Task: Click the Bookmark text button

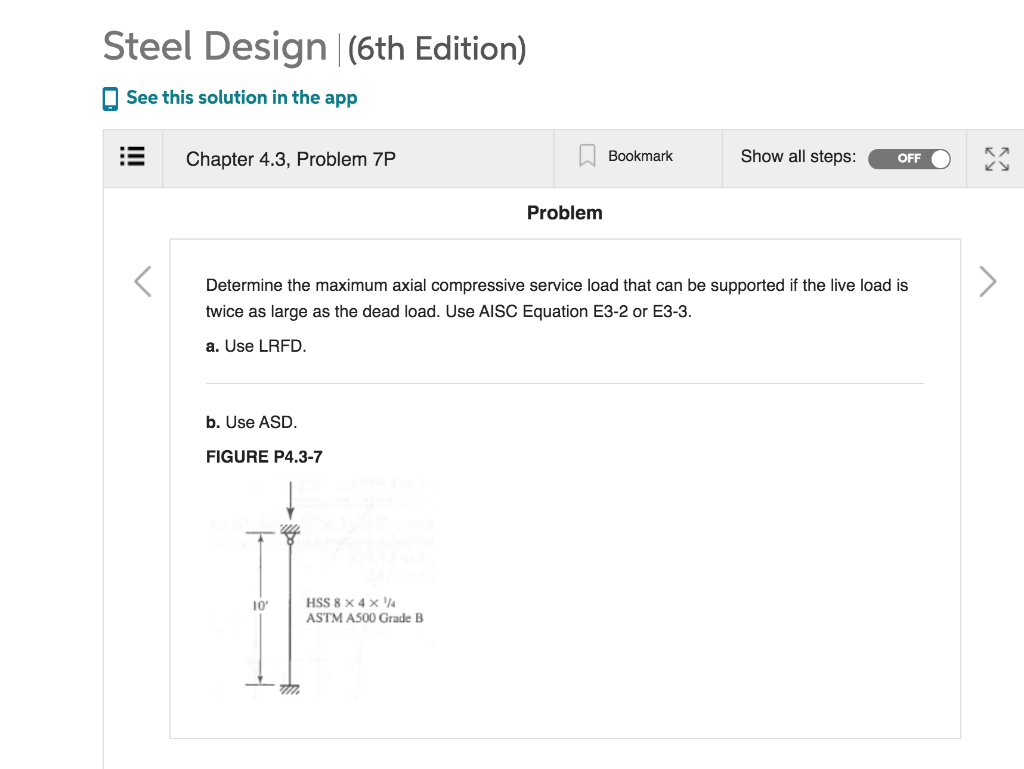Action: pos(640,156)
